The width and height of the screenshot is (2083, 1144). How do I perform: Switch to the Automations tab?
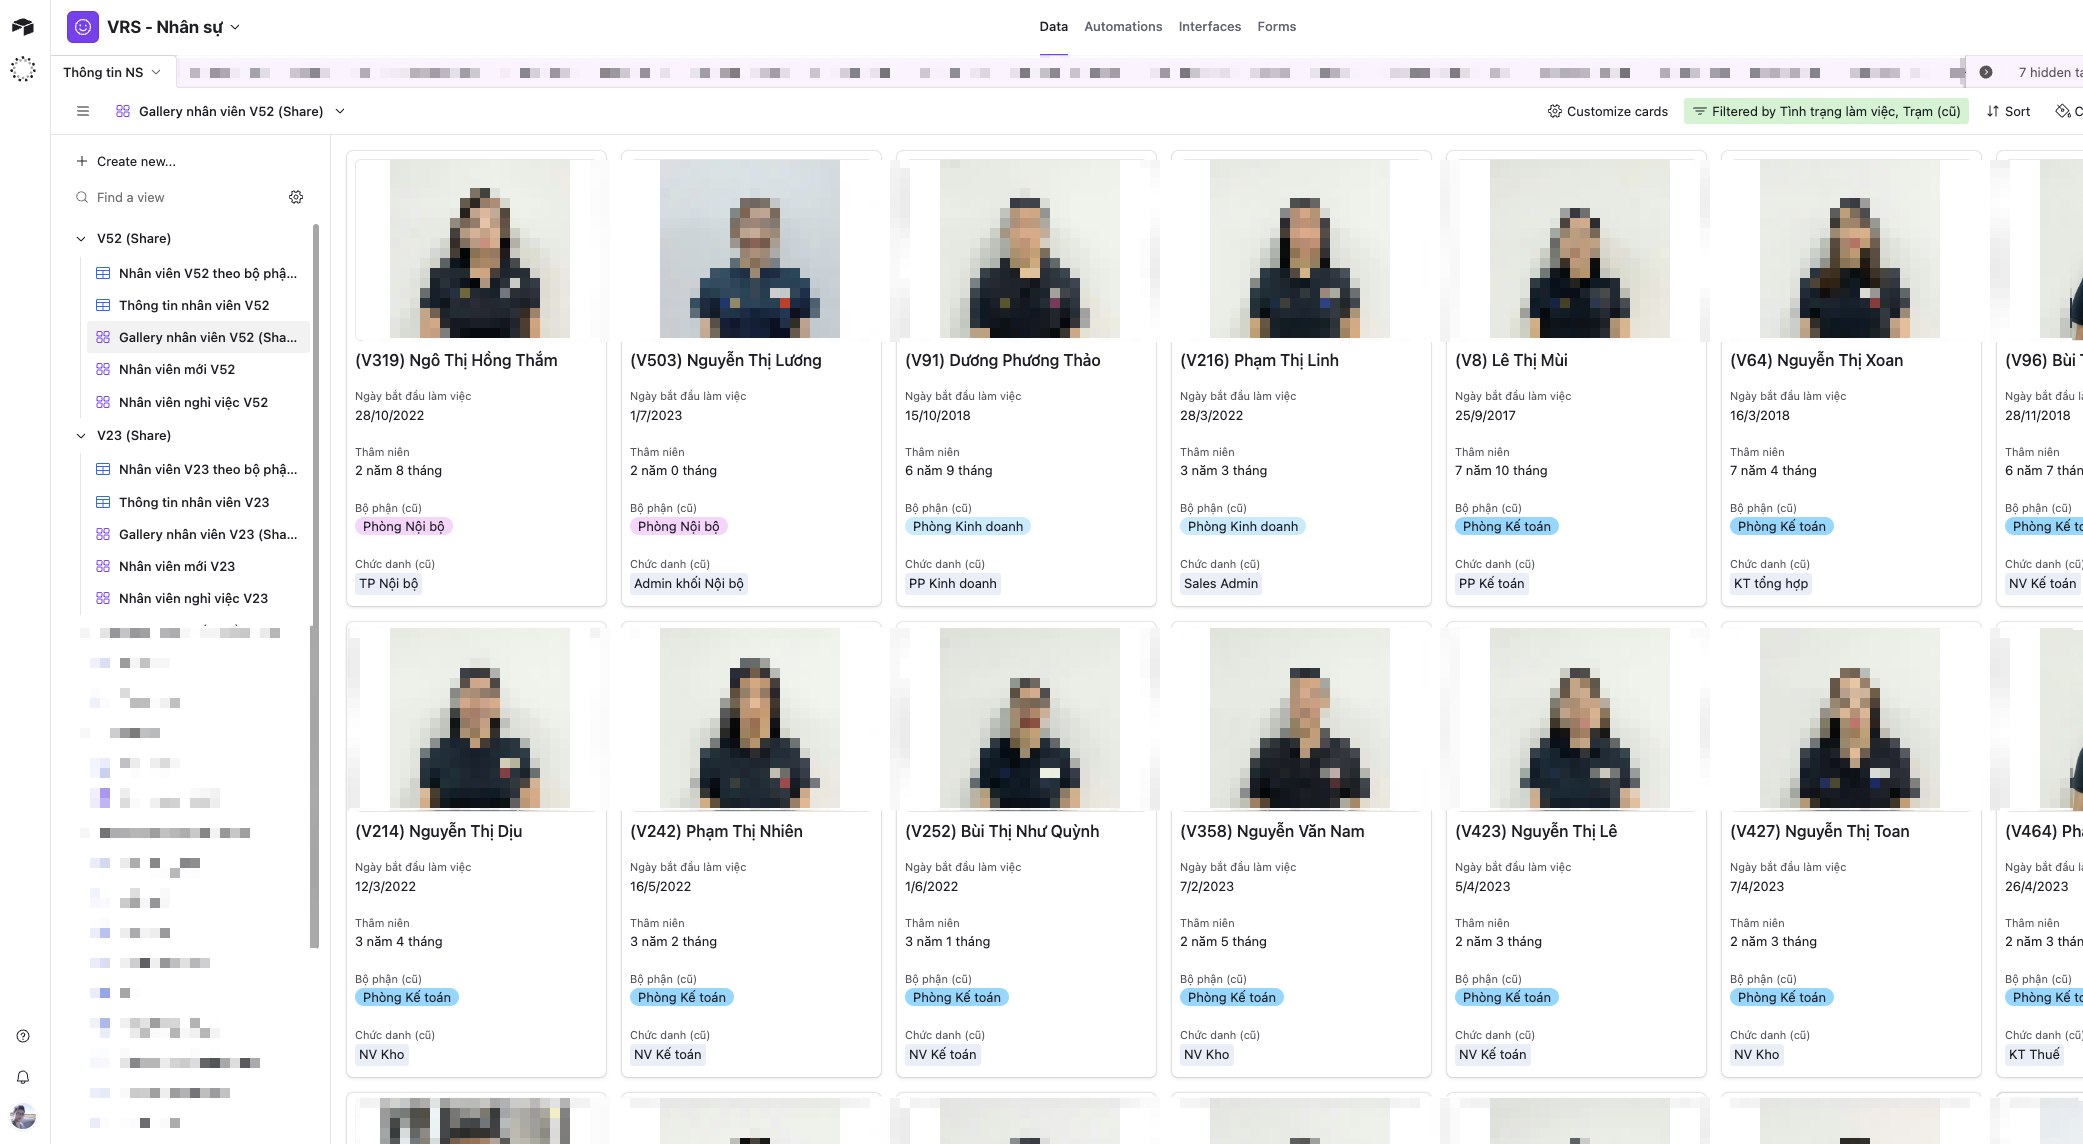1123,27
